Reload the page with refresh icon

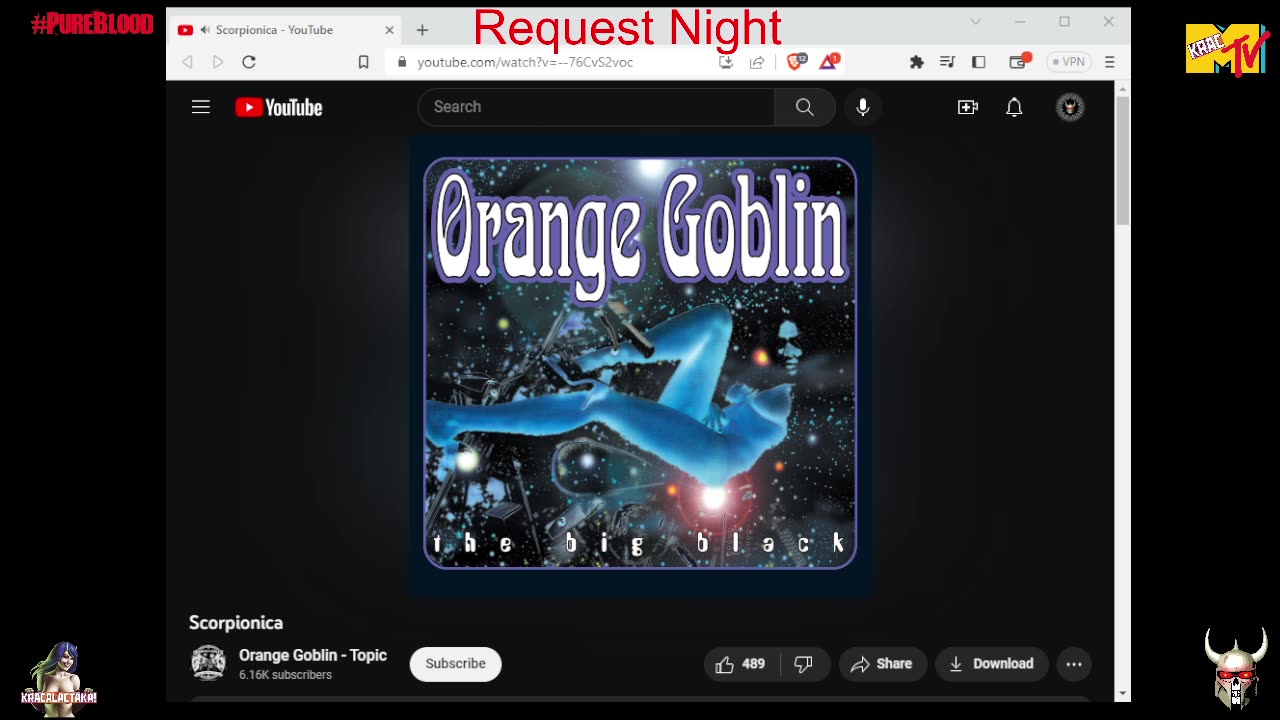pos(249,62)
